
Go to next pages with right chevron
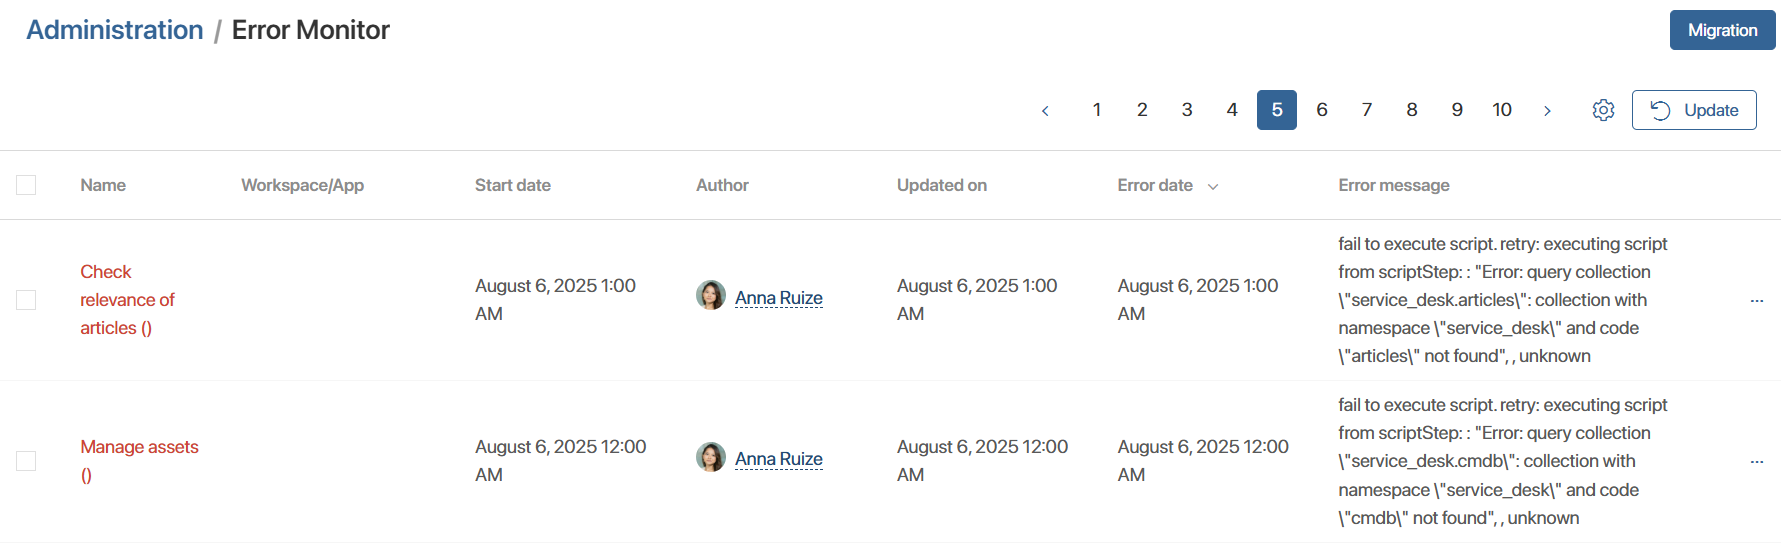tap(1547, 111)
